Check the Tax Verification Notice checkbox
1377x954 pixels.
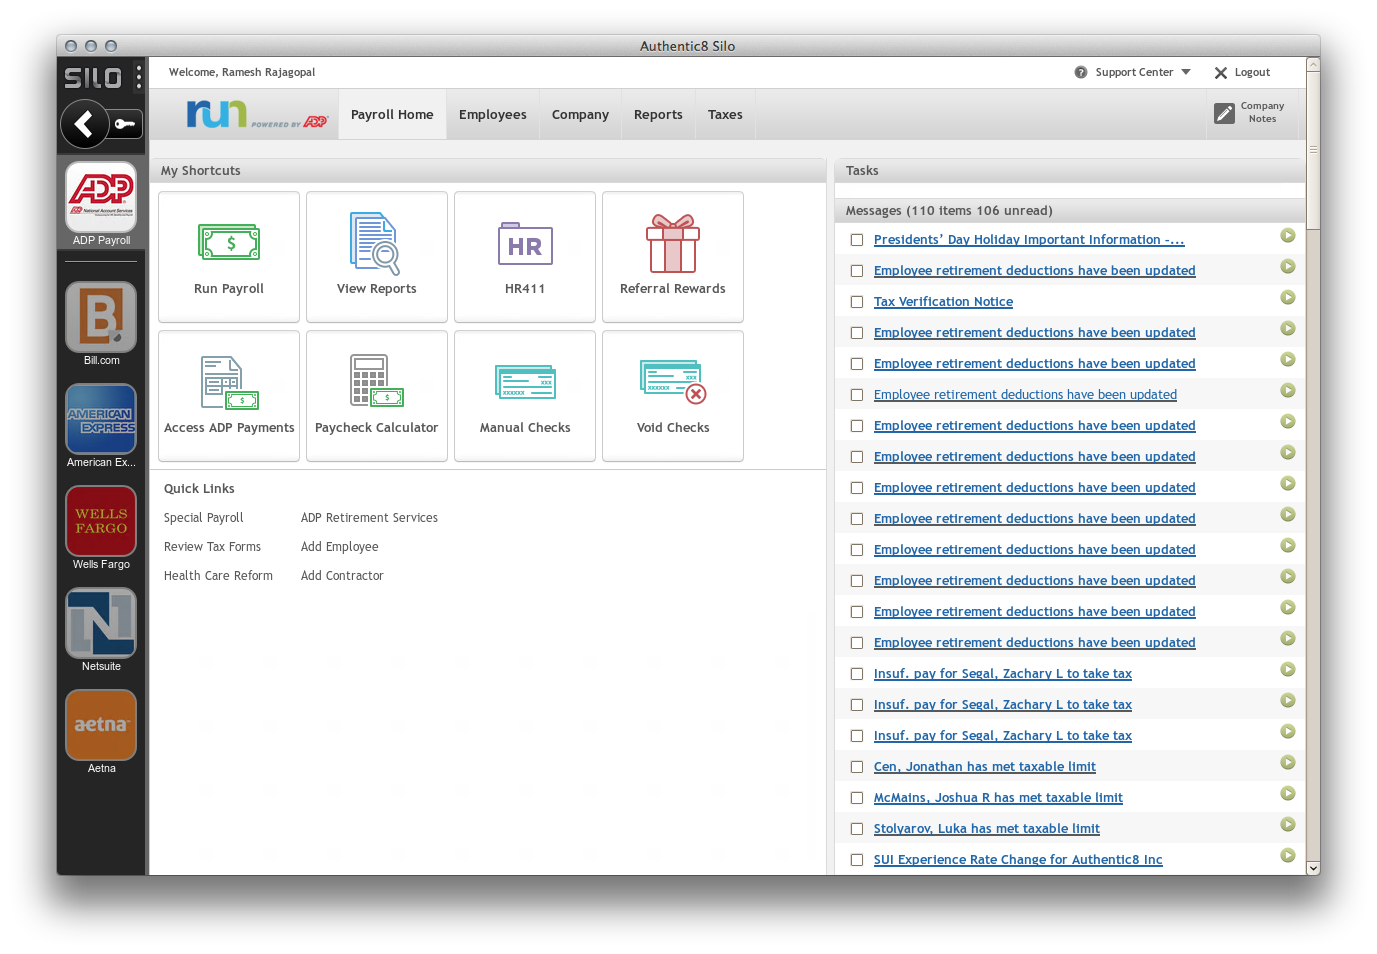point(857,302)
